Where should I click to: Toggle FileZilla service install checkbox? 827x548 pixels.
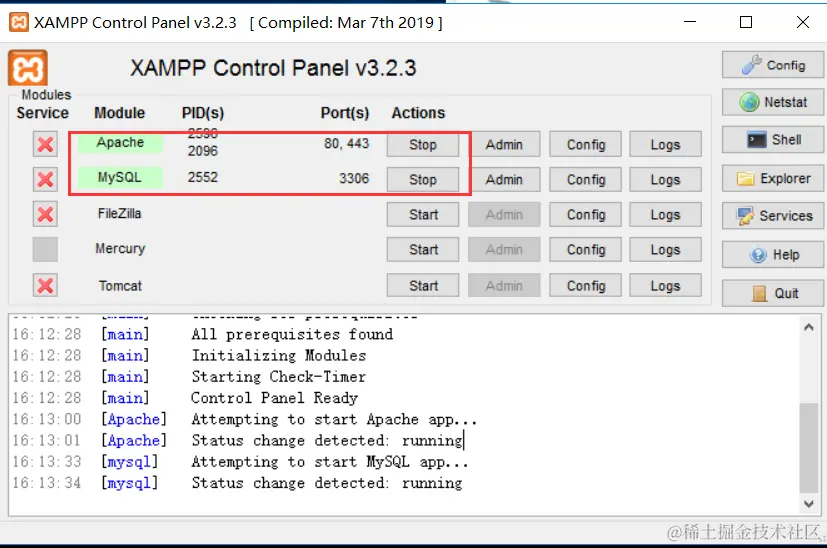tap(45, 214)
